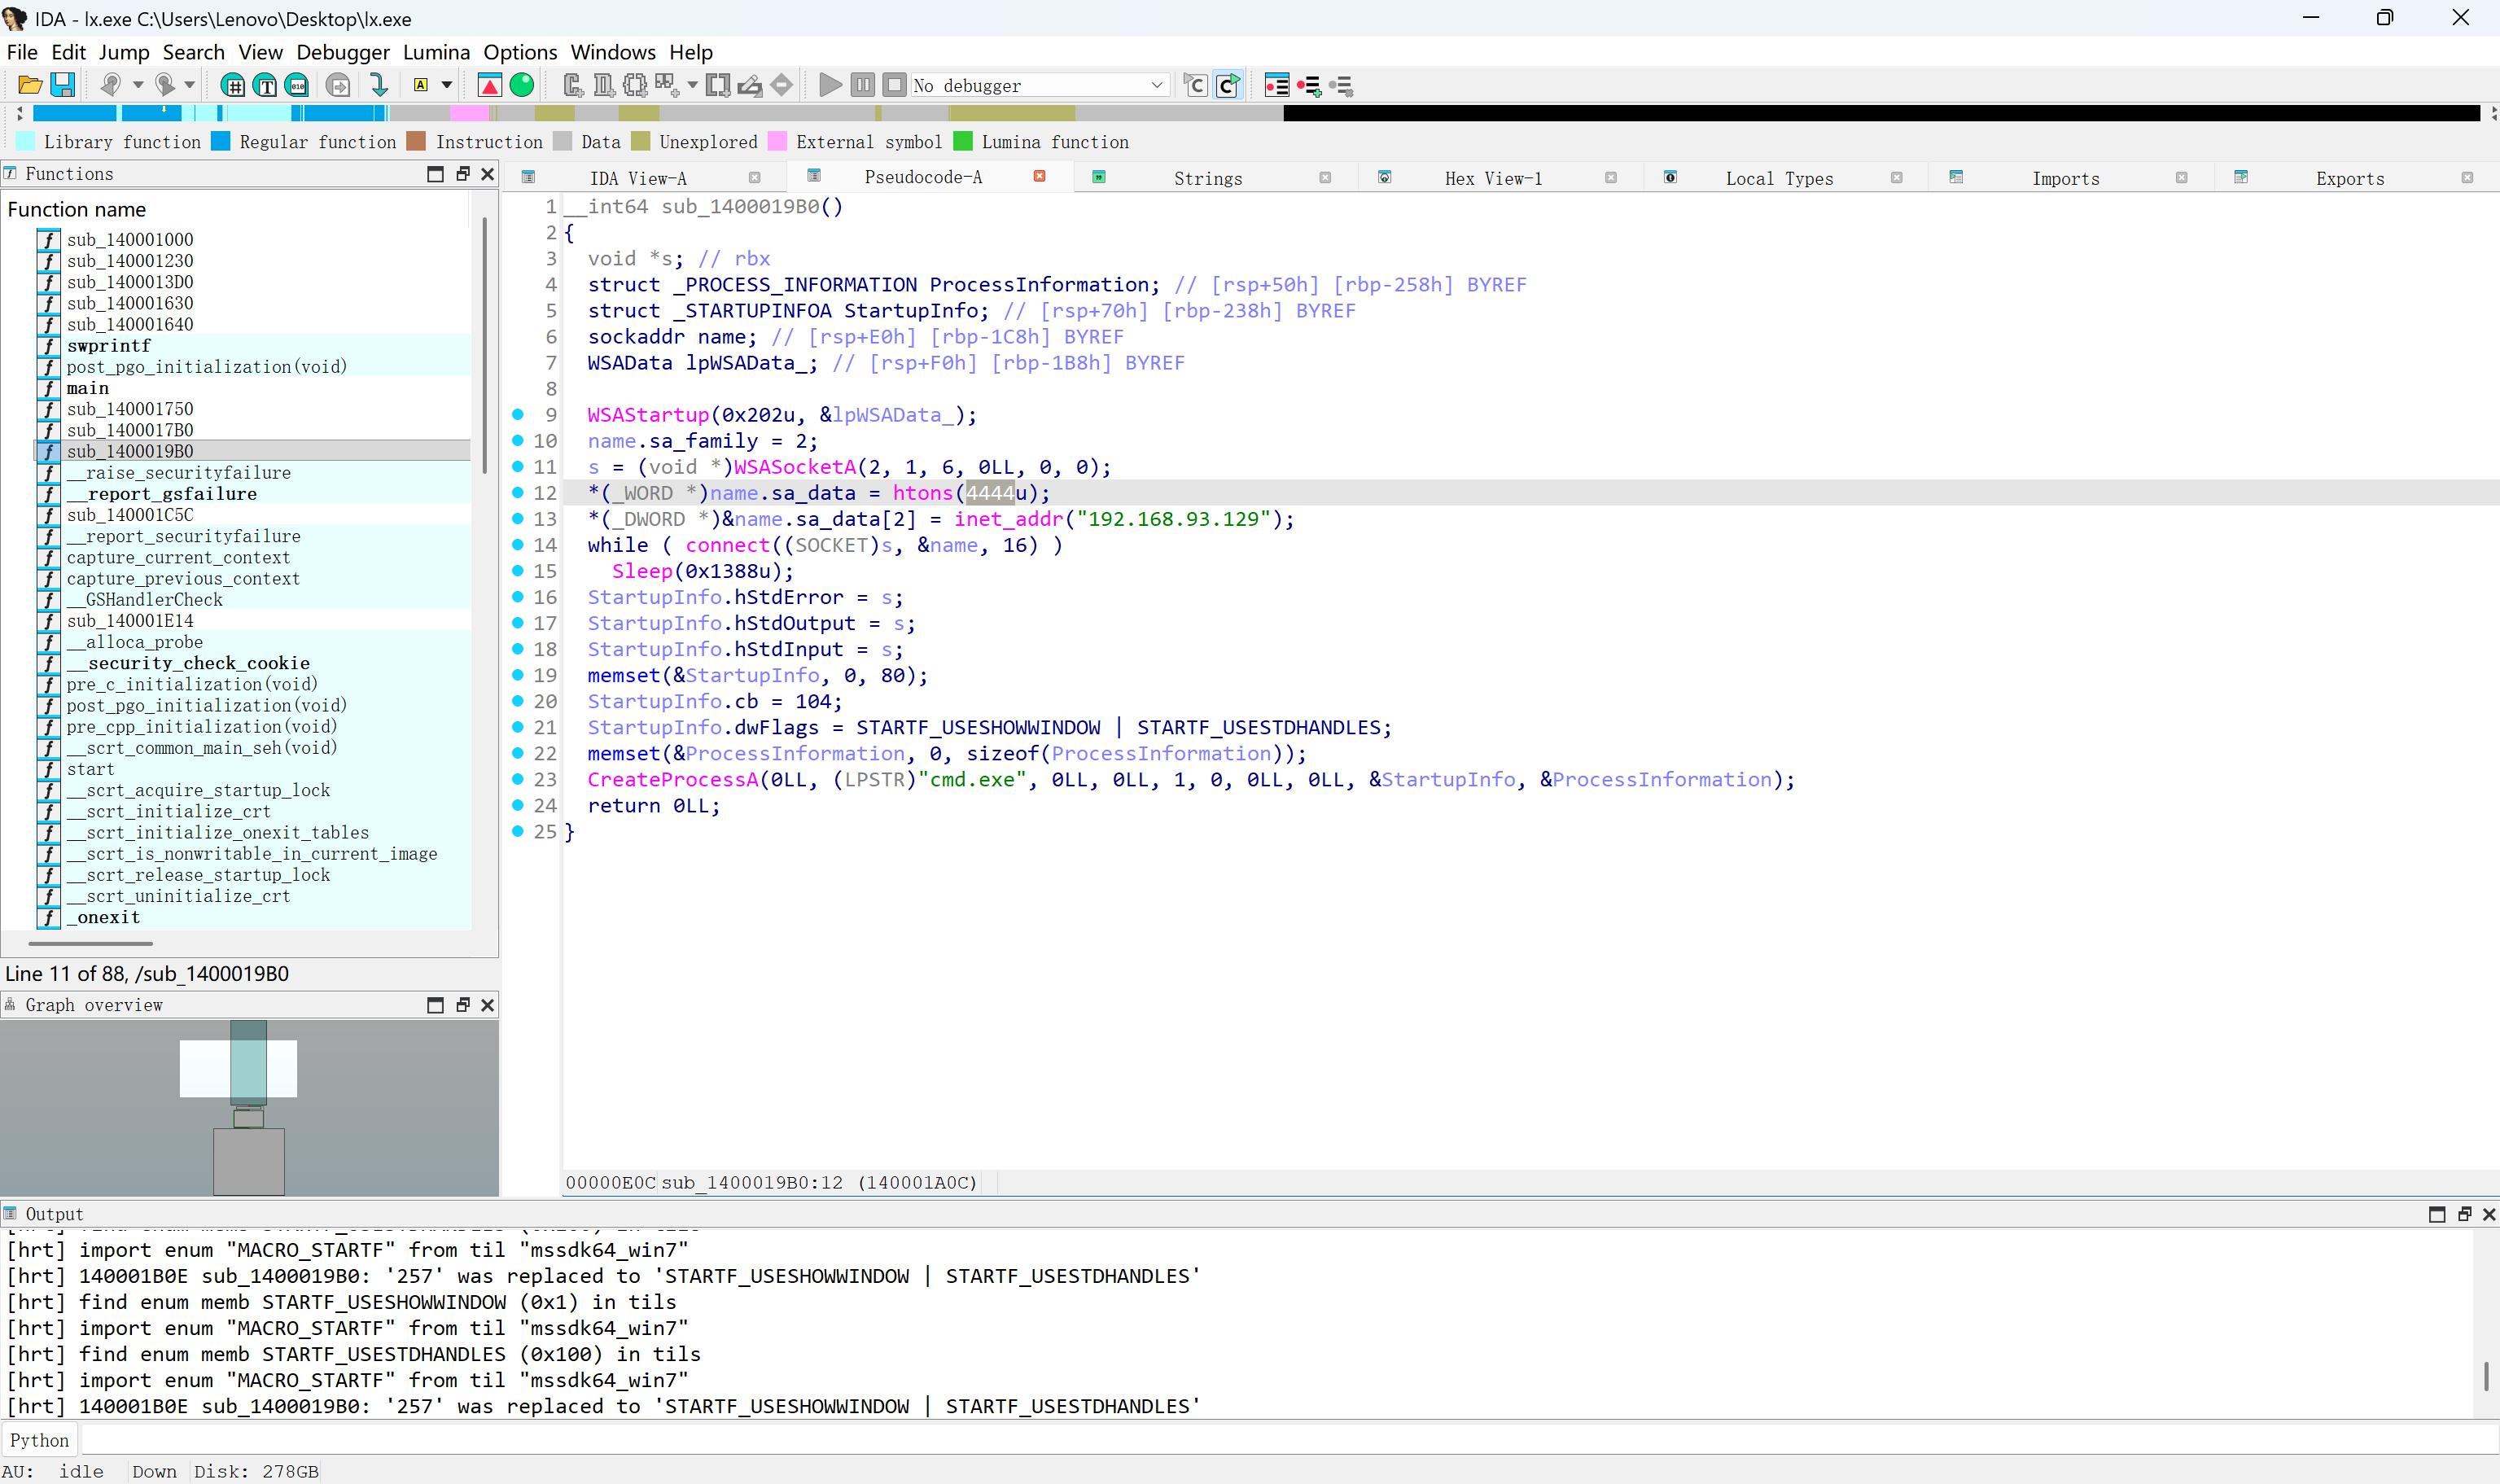2500x1484 pixels.
Task: Close the Pseudocode-A tab
Action: click(1040, 176)
